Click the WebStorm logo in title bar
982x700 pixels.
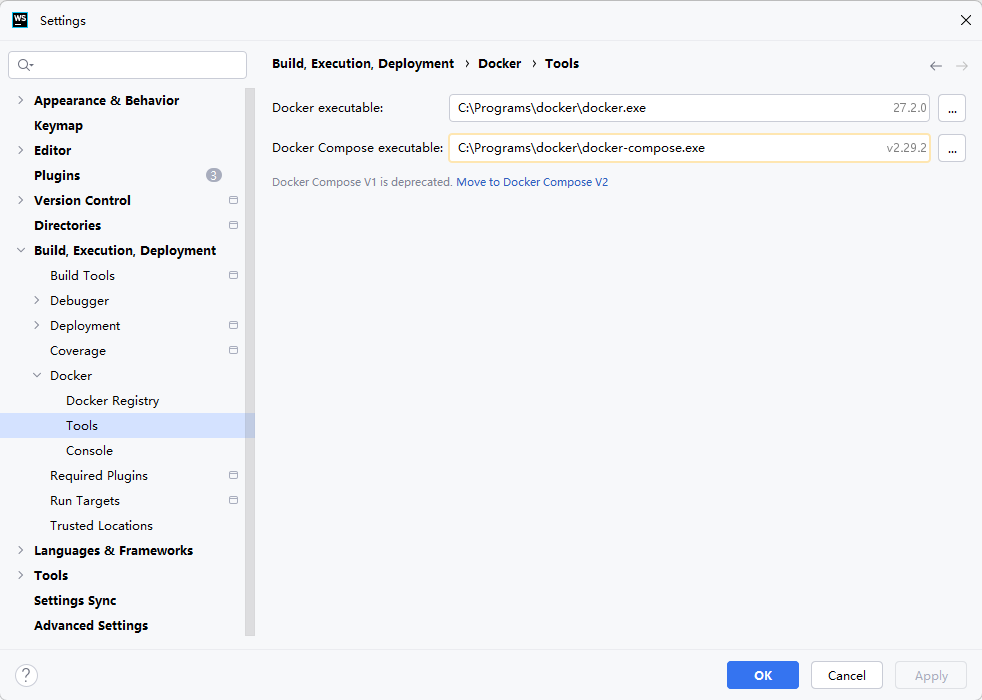20,20
